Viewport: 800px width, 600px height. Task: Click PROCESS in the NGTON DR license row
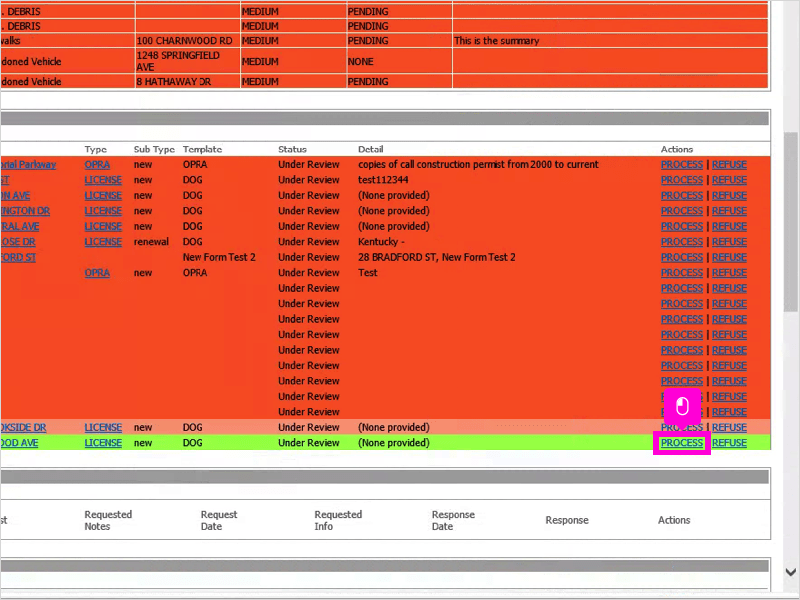pos(682,211)
